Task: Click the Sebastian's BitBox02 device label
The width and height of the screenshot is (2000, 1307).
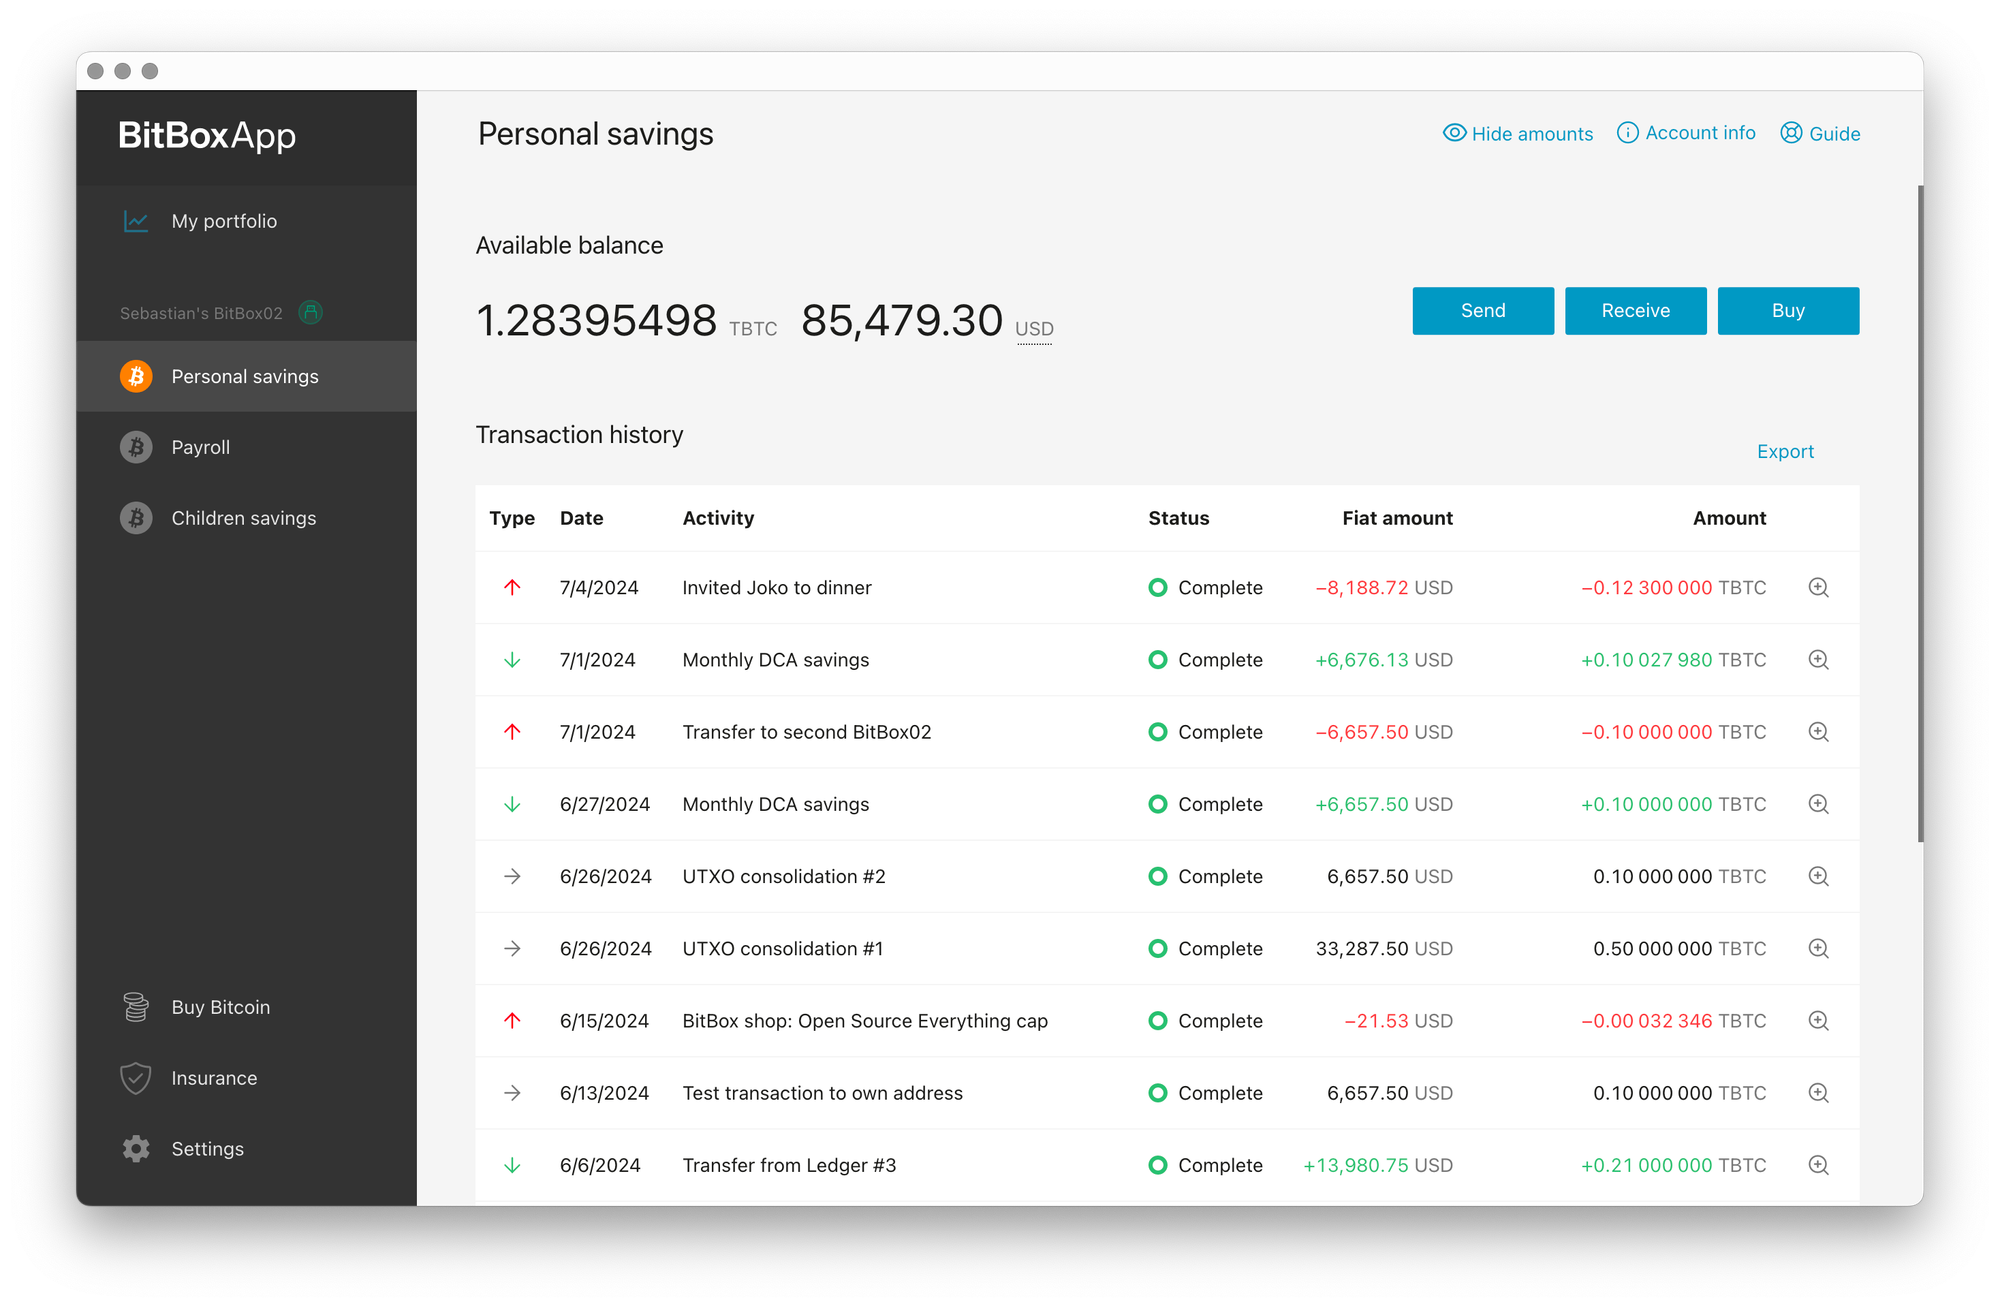Action: pyautogui.click(x=201, y=313)
